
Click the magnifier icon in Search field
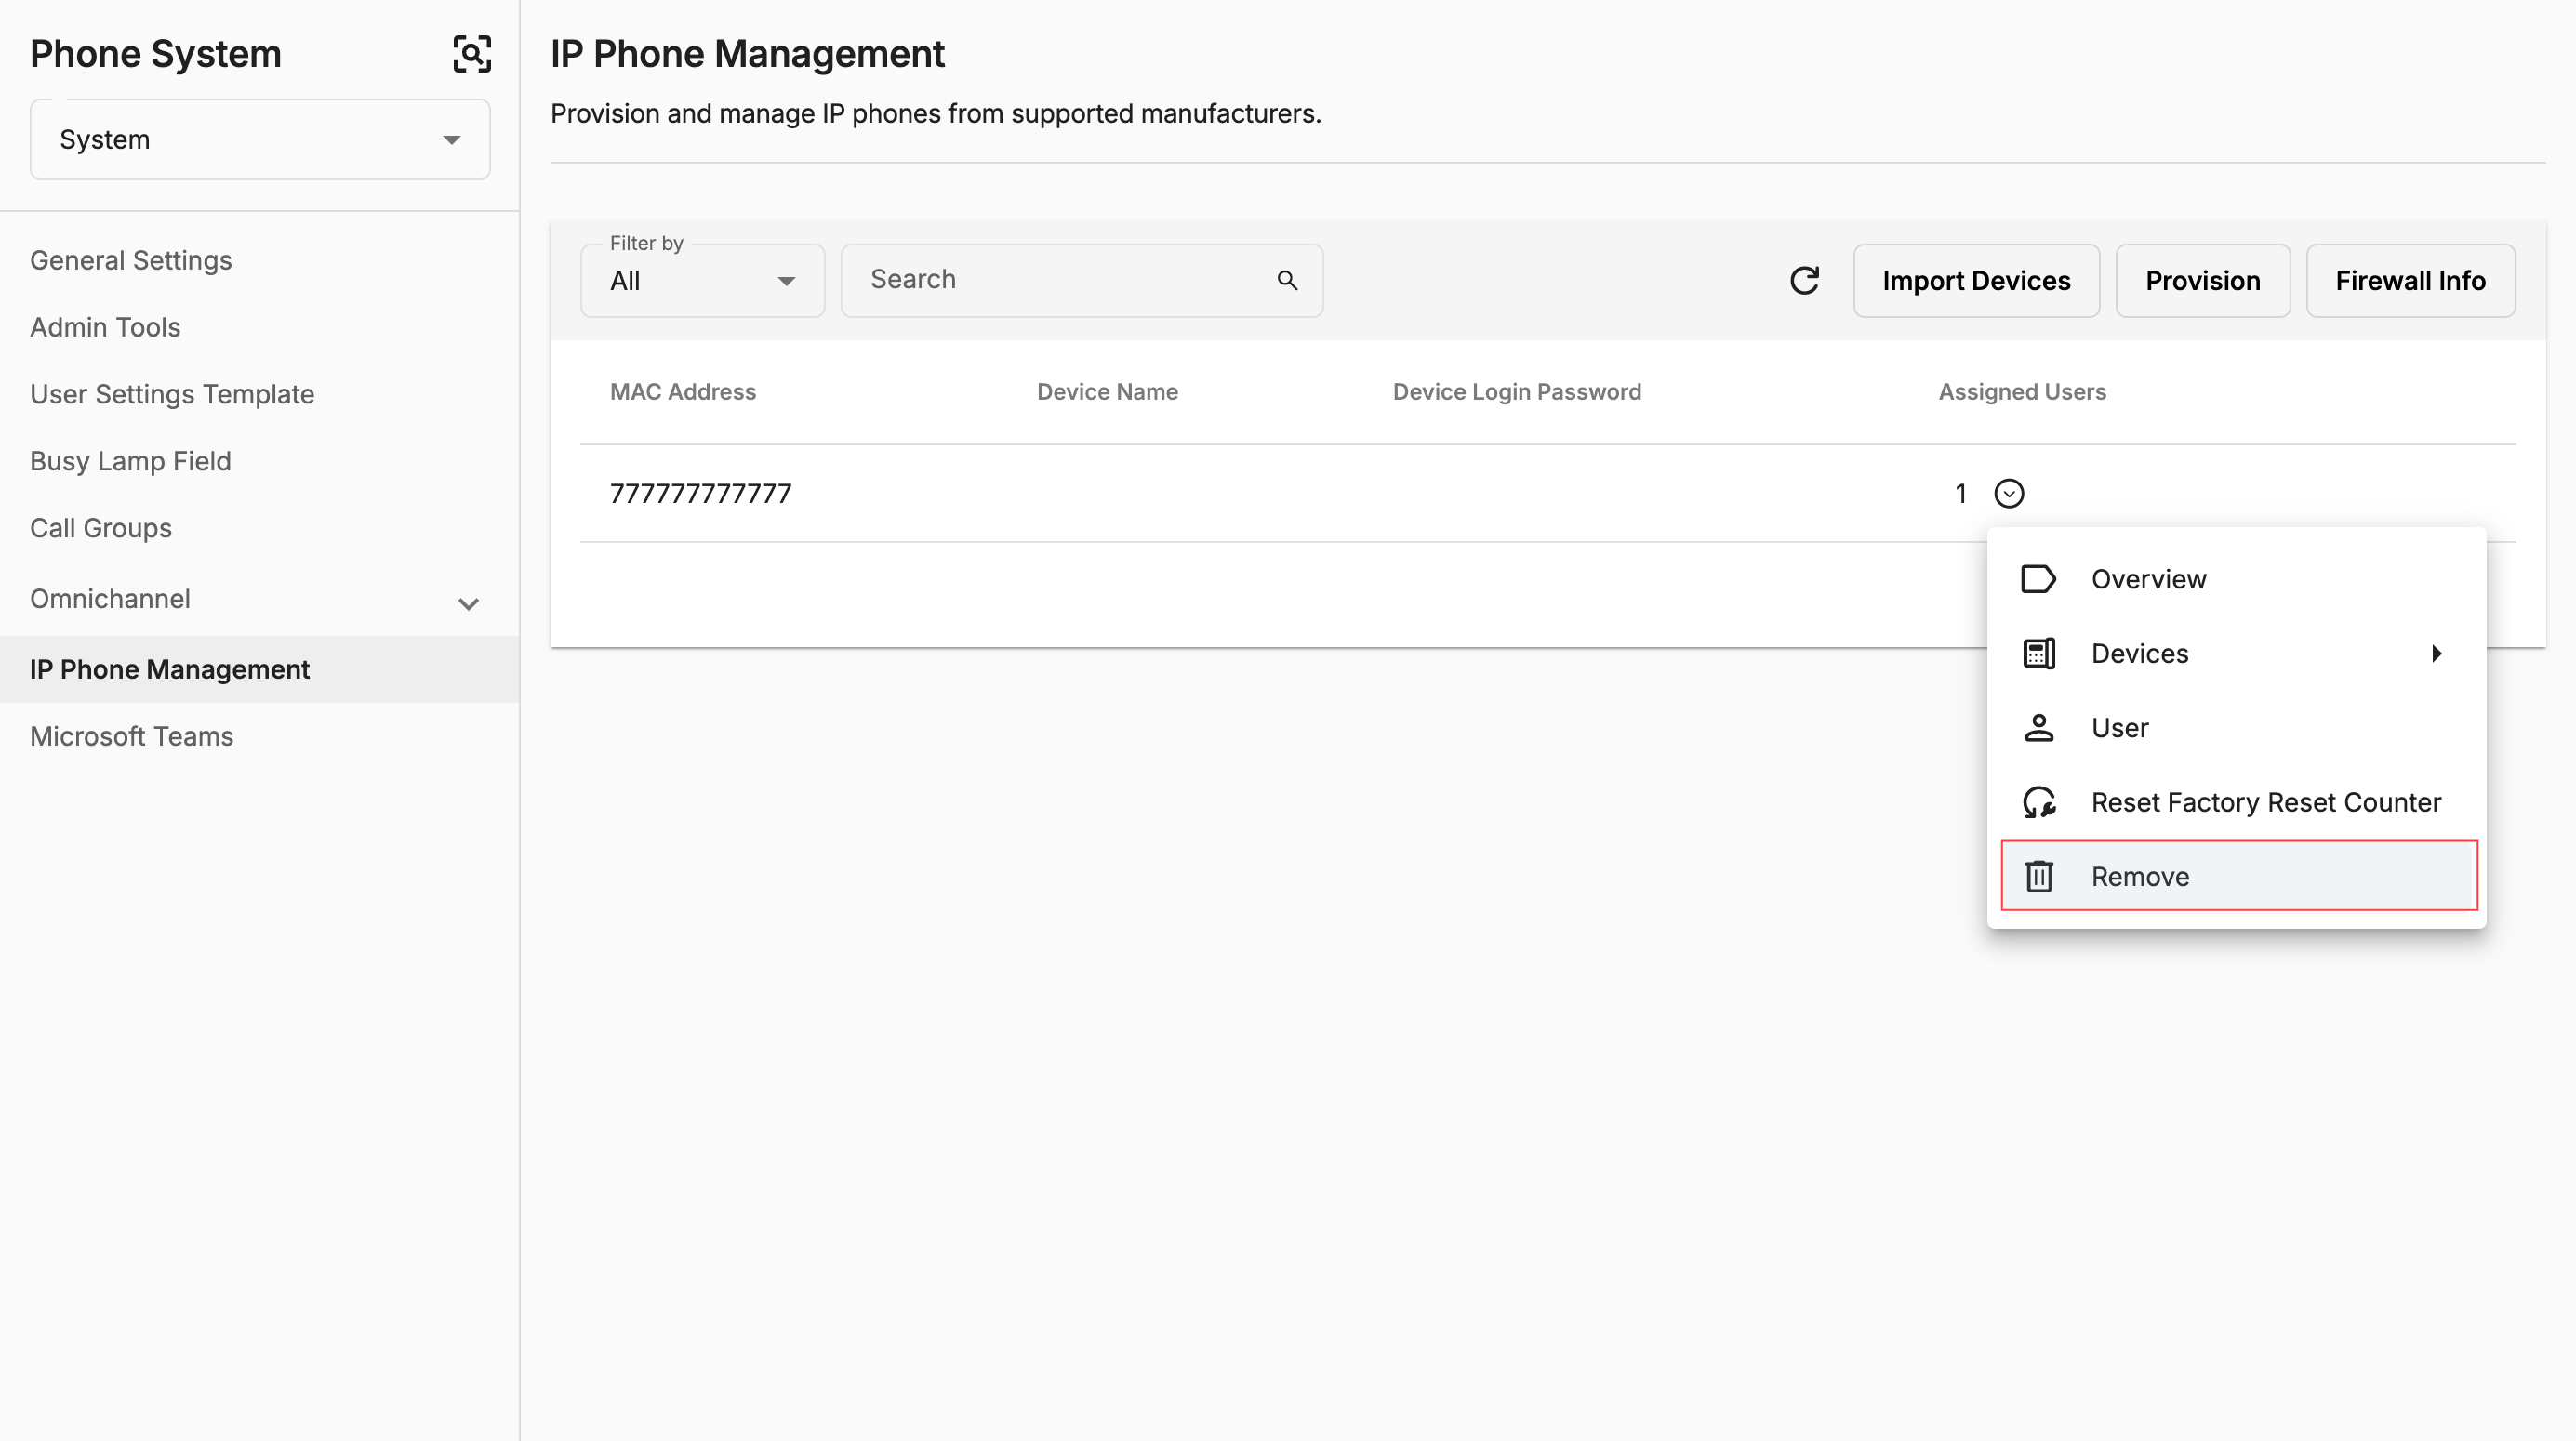[1287, 281]
